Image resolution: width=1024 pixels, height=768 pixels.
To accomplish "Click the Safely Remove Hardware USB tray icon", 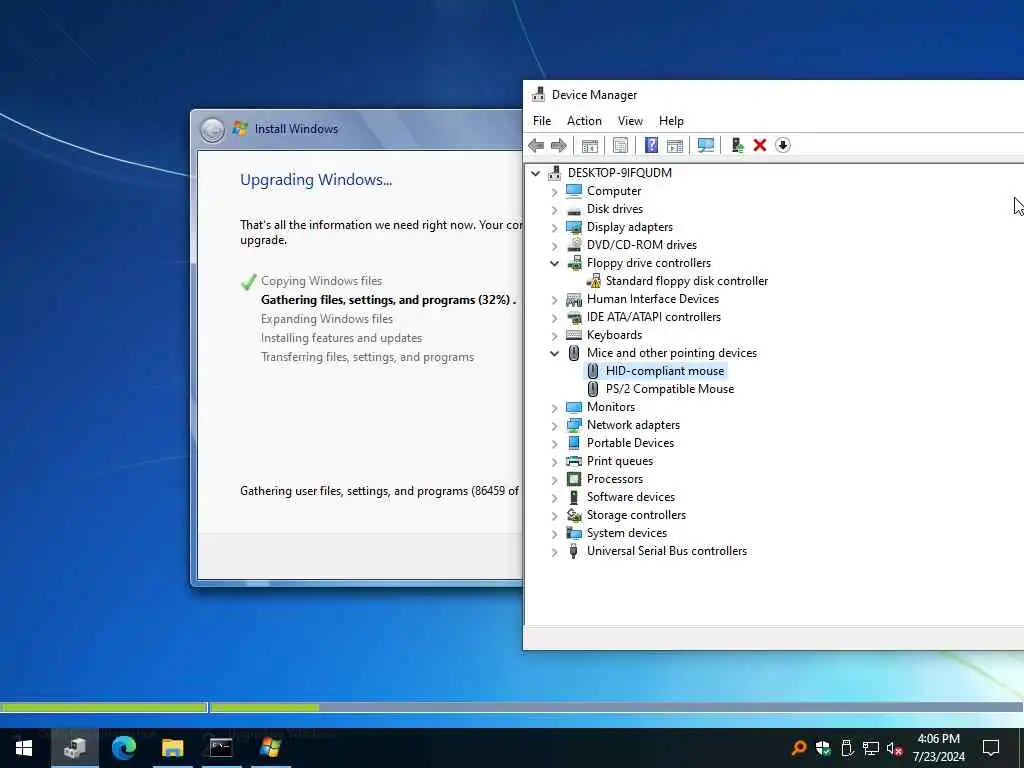I will [x=847, y=748].
